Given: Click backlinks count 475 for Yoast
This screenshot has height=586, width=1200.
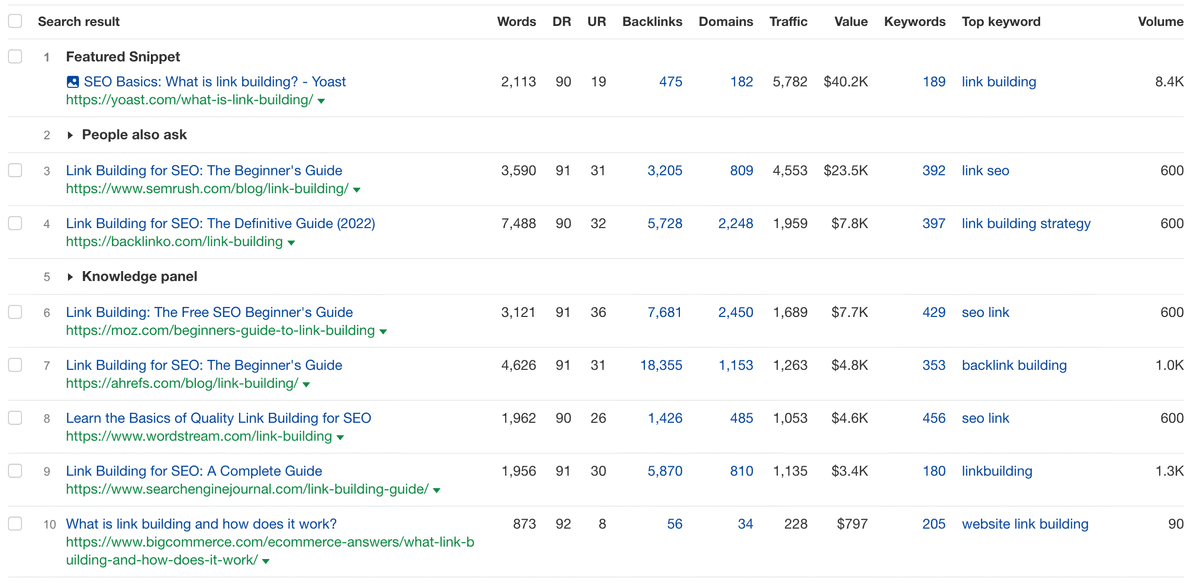Looking at the screenshot, I should (671, 82).
